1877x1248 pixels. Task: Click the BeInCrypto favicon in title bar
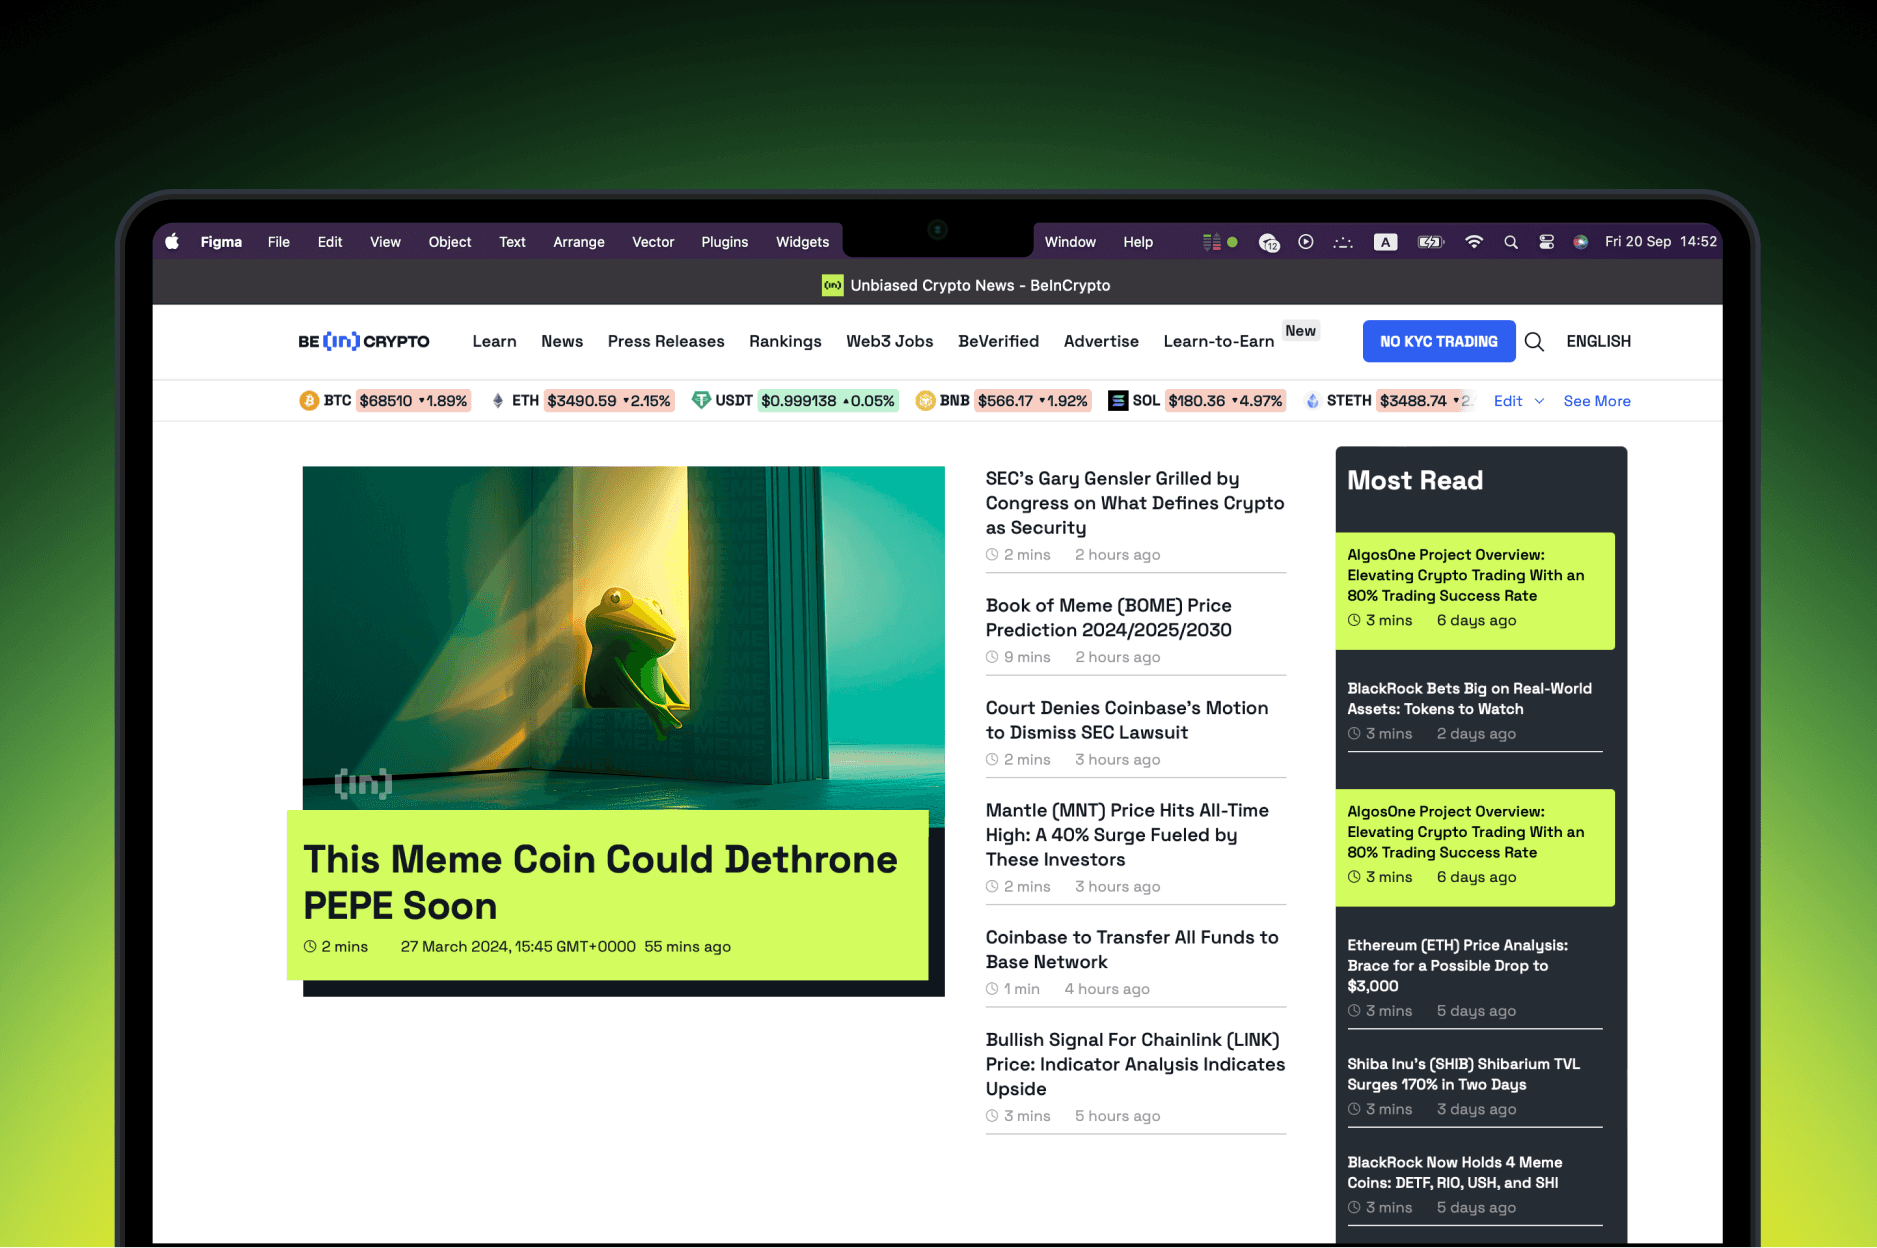(832, 286)
